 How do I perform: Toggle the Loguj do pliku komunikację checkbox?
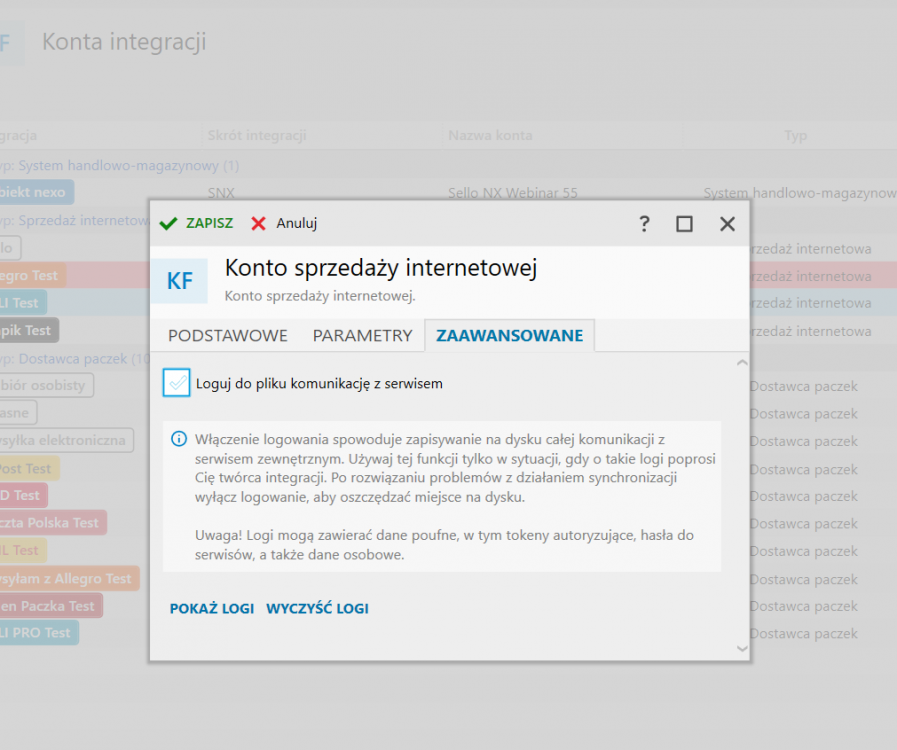177,383
